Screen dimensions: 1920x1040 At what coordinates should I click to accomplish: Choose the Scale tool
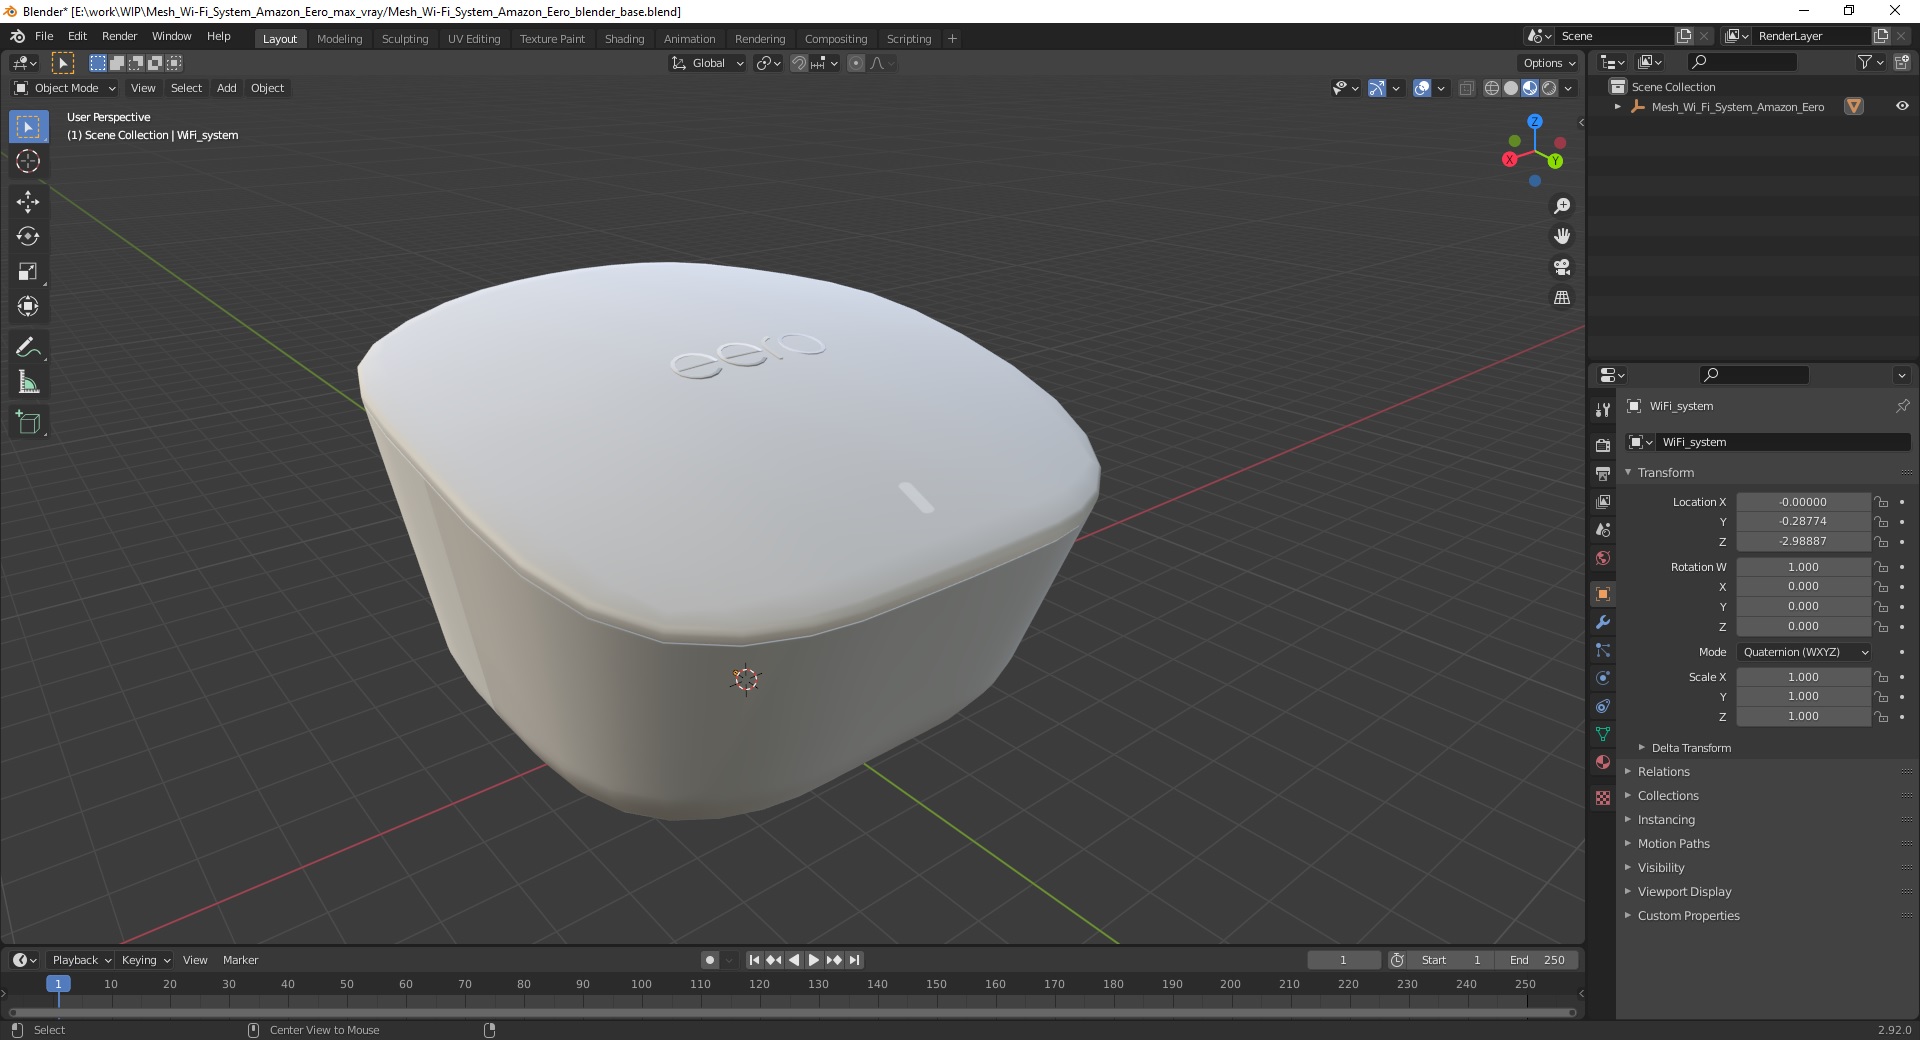28,272
